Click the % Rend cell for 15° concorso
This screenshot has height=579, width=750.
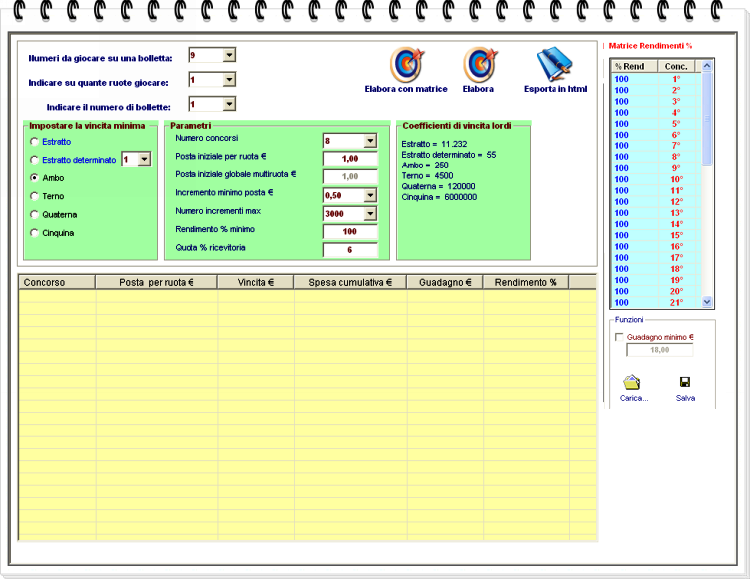(635, 235)
